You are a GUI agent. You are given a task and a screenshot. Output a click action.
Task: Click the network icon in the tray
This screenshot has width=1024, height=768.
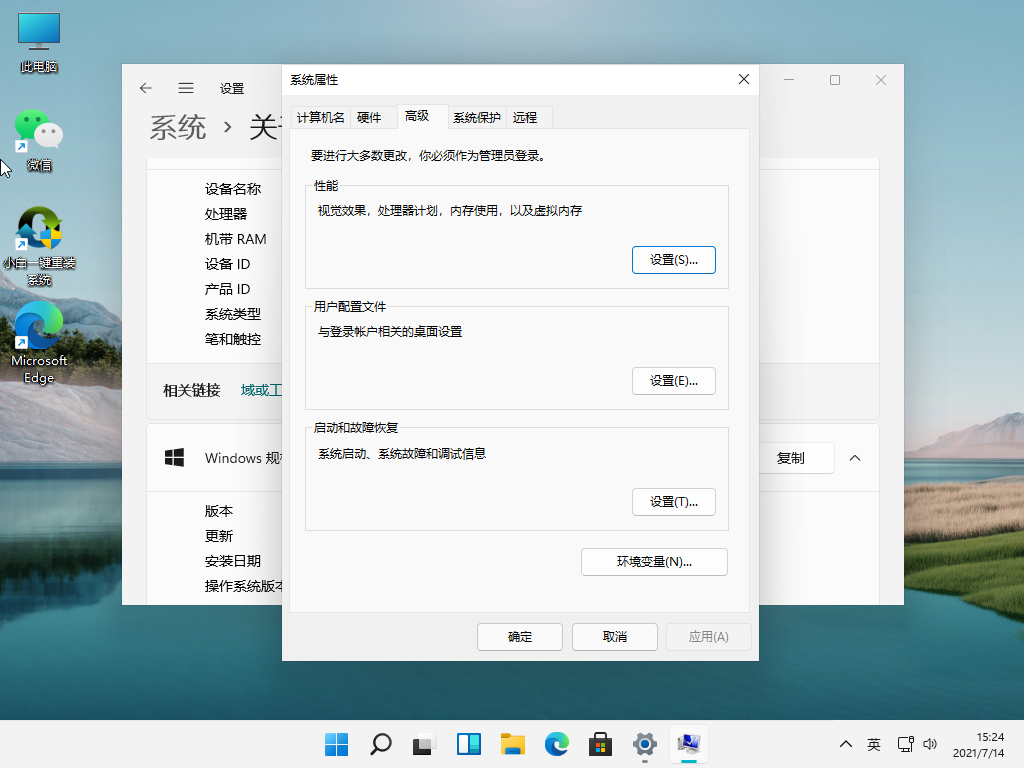click(903, 744)
